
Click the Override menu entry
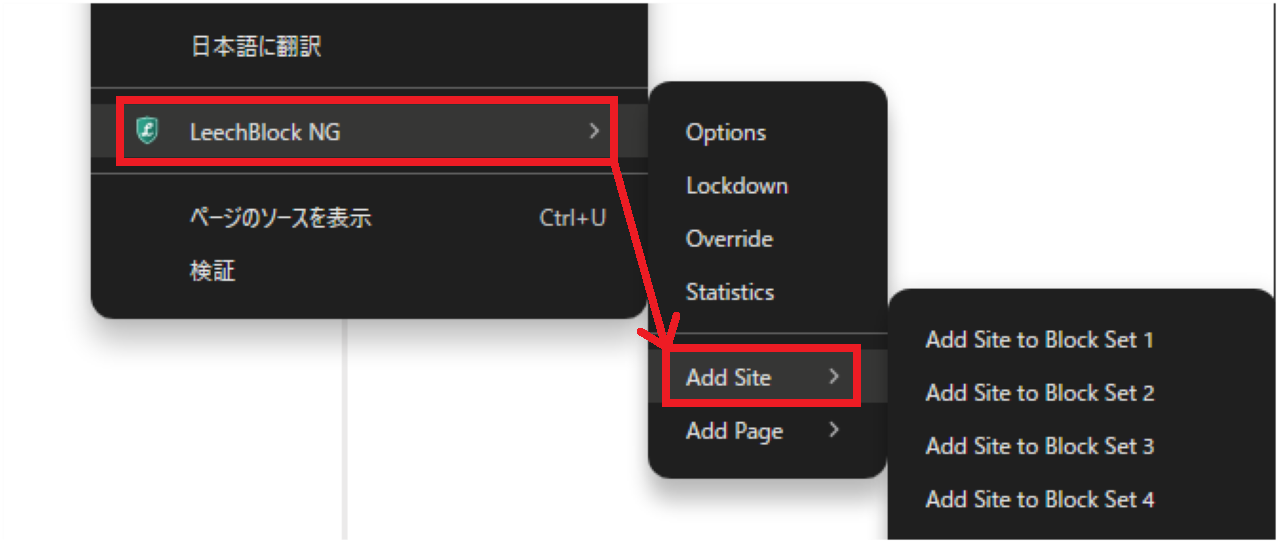pyautogui.click(x=729, y=239)
